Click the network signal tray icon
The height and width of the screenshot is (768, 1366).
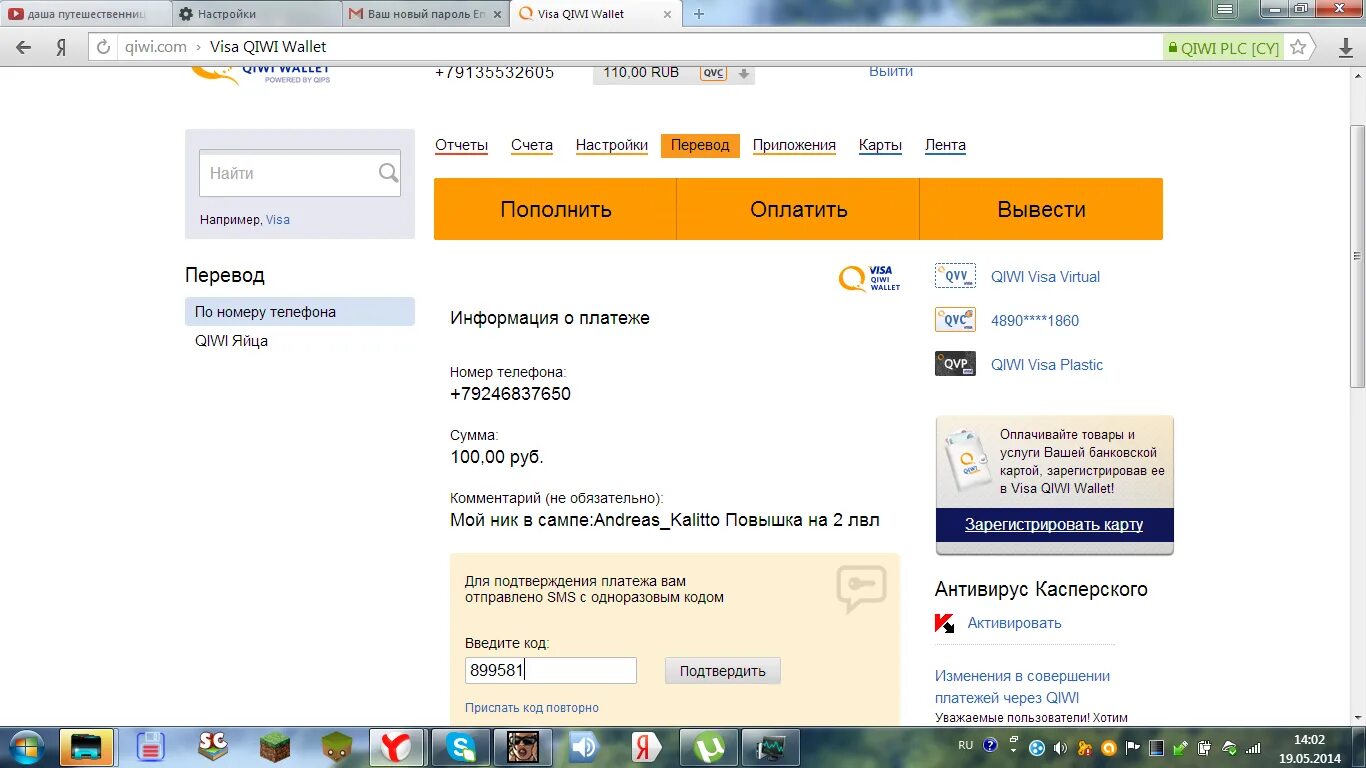click(1252, 747)
